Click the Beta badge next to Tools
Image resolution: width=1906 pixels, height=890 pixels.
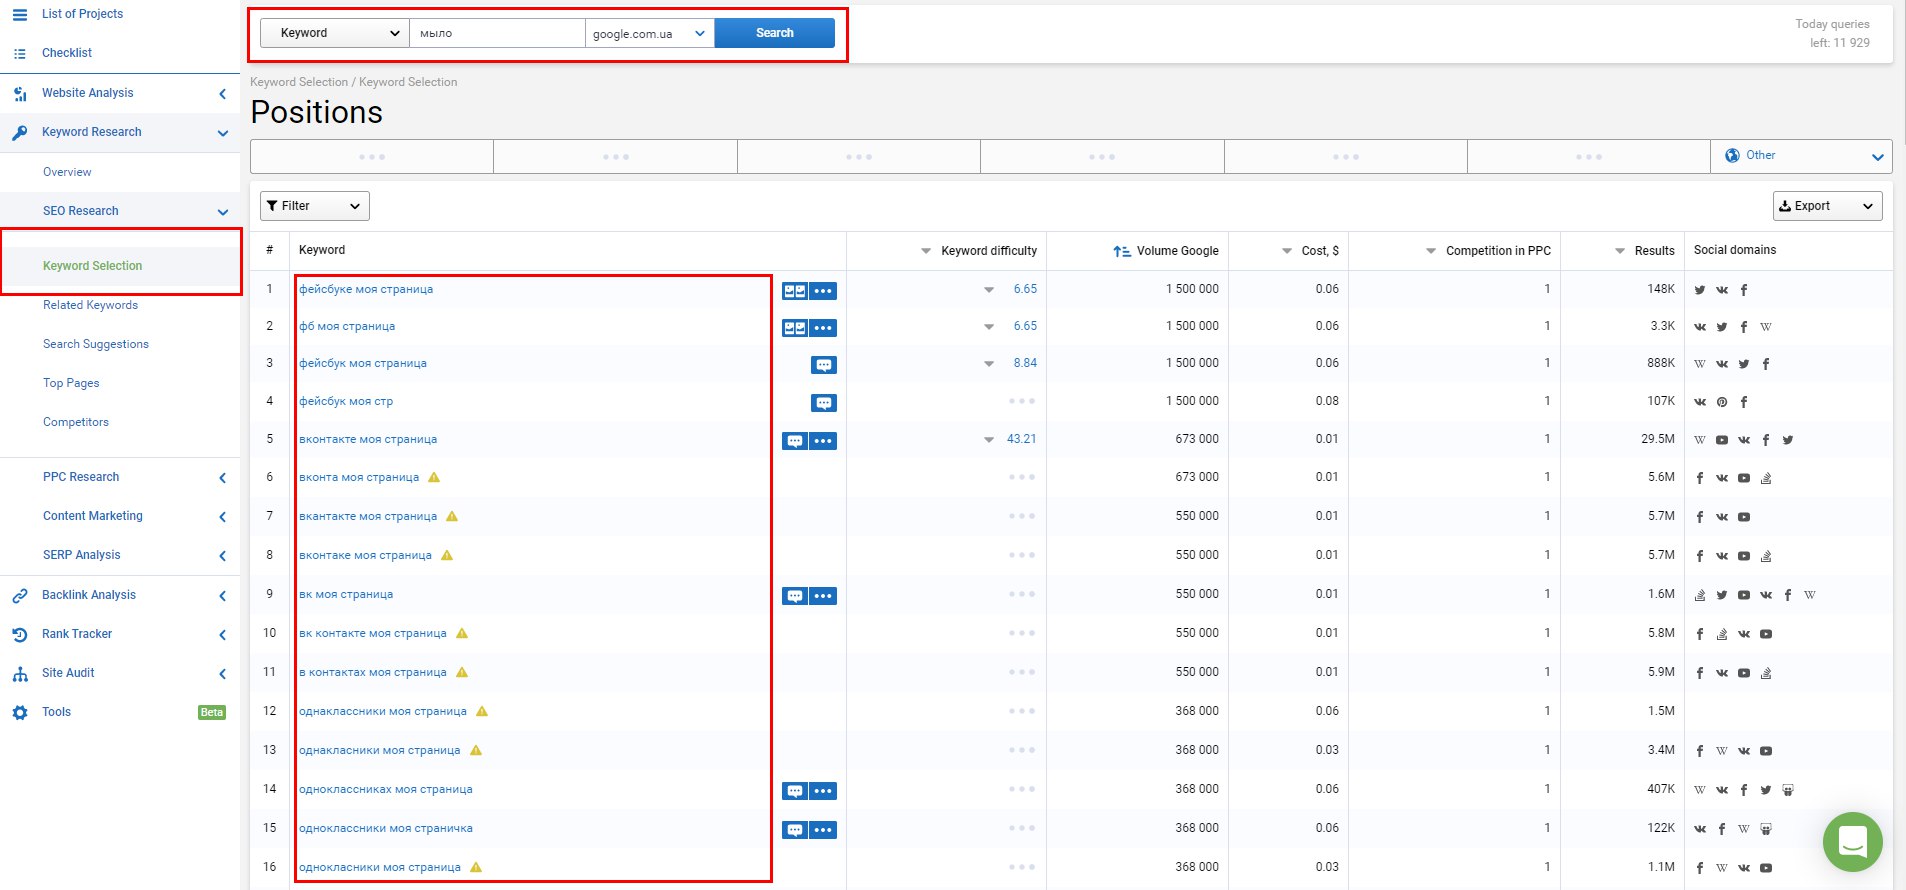coord(212,713)
